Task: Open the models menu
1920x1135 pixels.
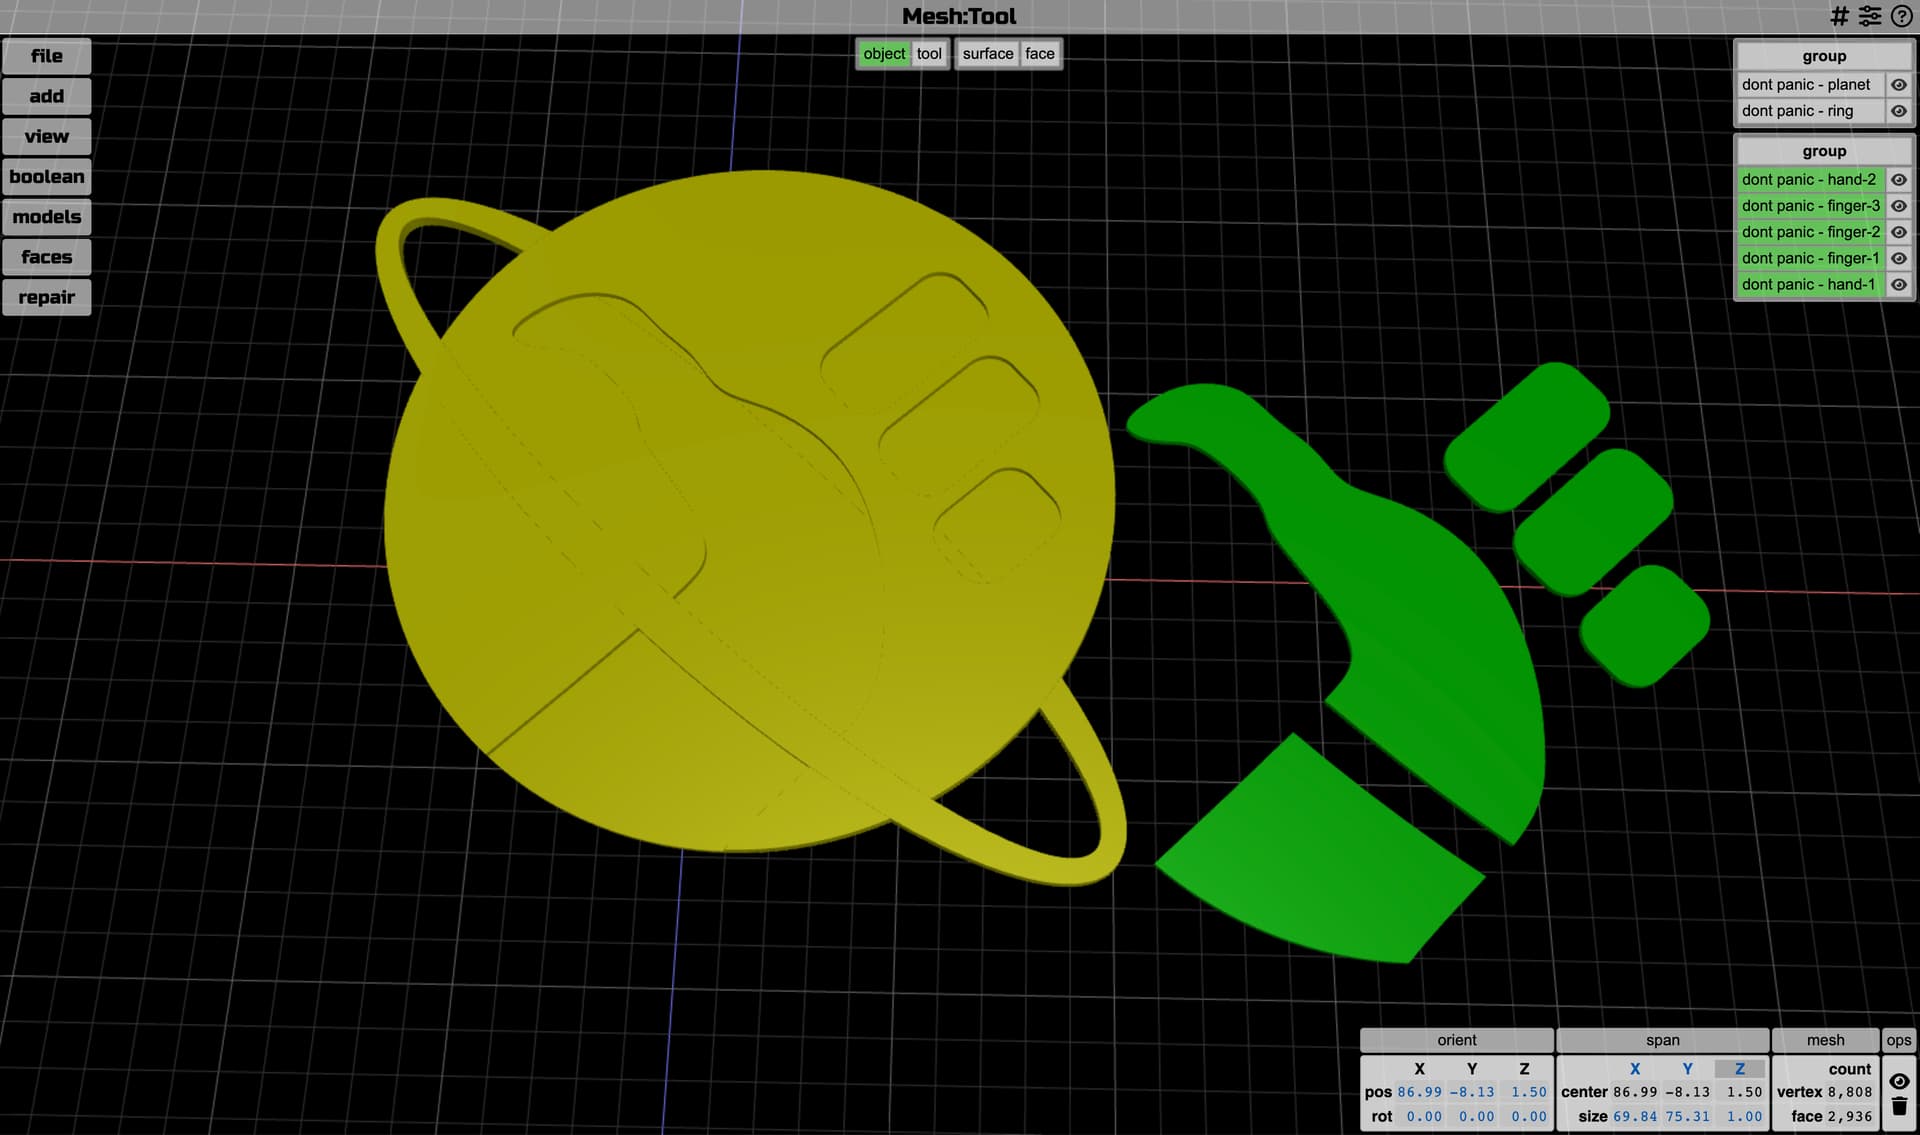Action: coord(47,217)
